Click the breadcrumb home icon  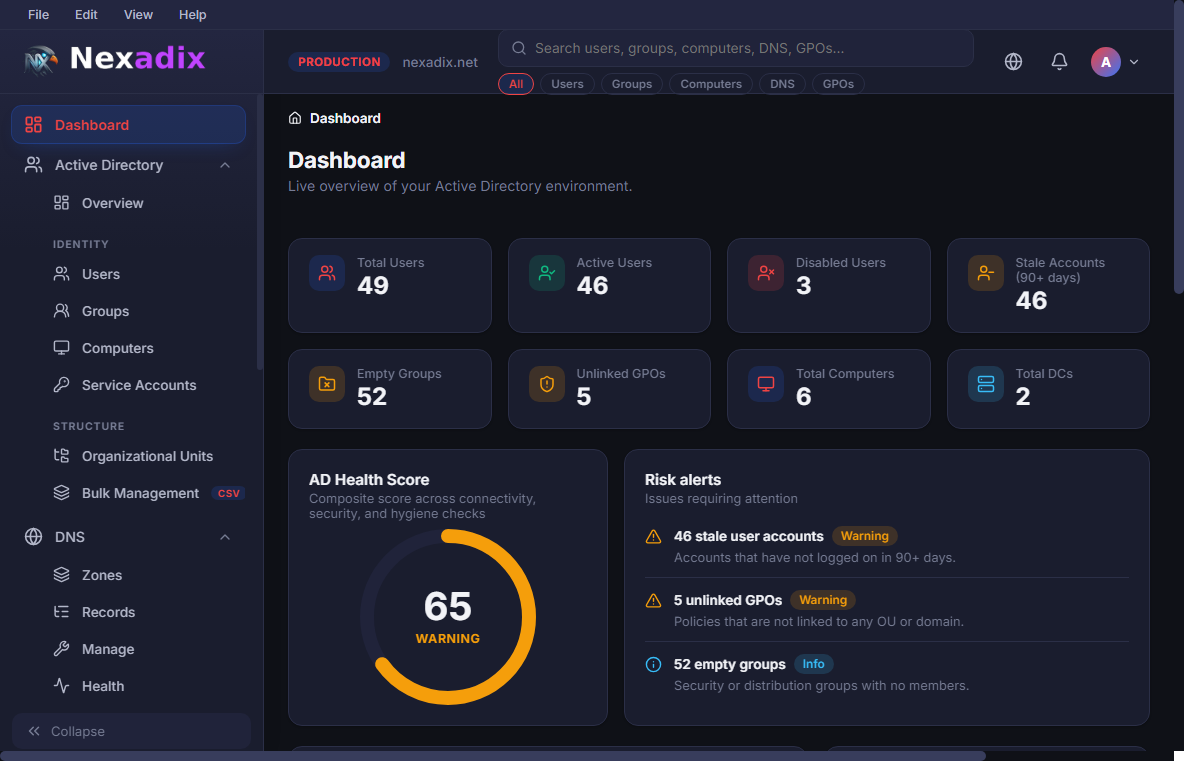[295, 118]
